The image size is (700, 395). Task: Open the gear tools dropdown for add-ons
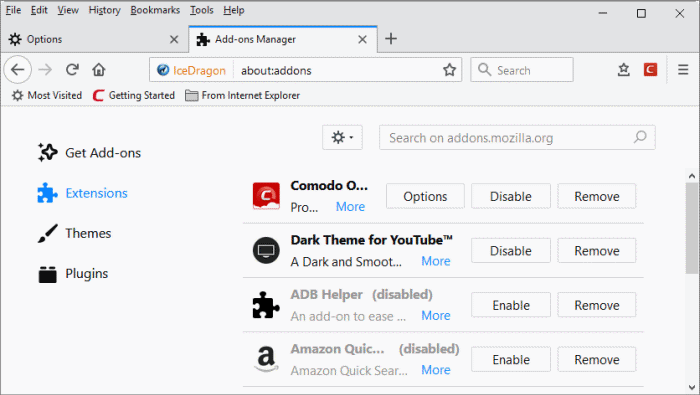[342, 137]
